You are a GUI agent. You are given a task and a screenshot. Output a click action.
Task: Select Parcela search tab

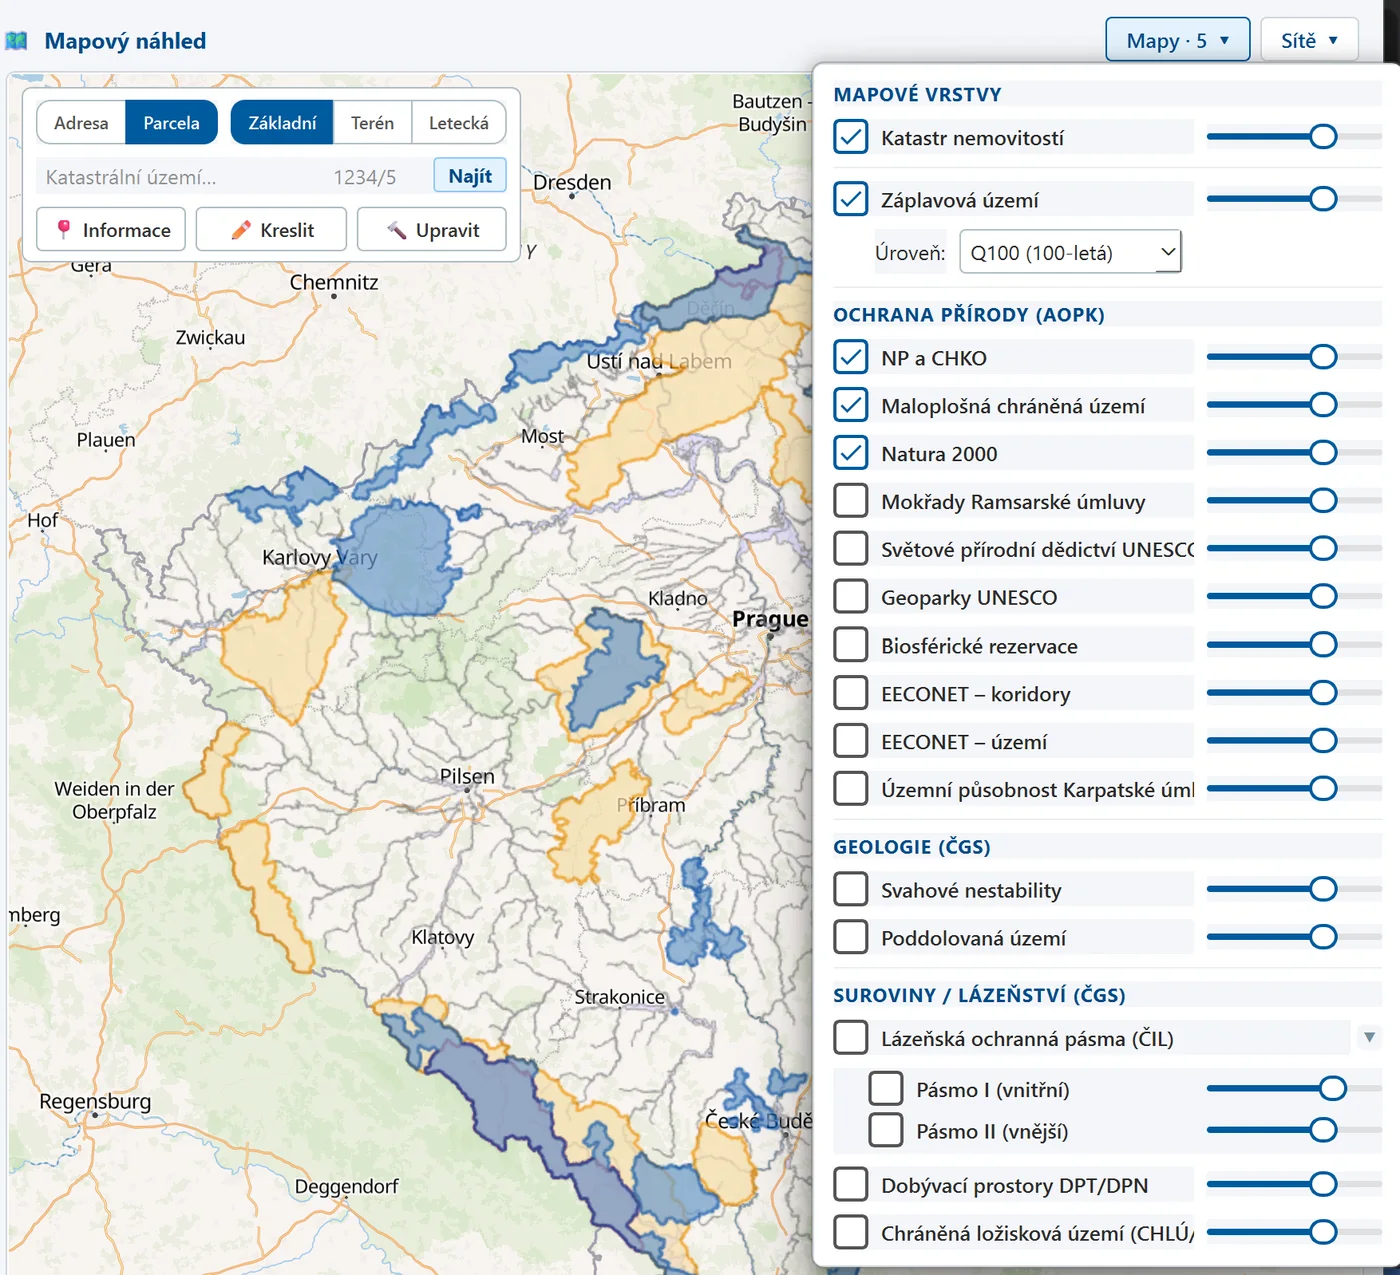click(x=171, y=123)
